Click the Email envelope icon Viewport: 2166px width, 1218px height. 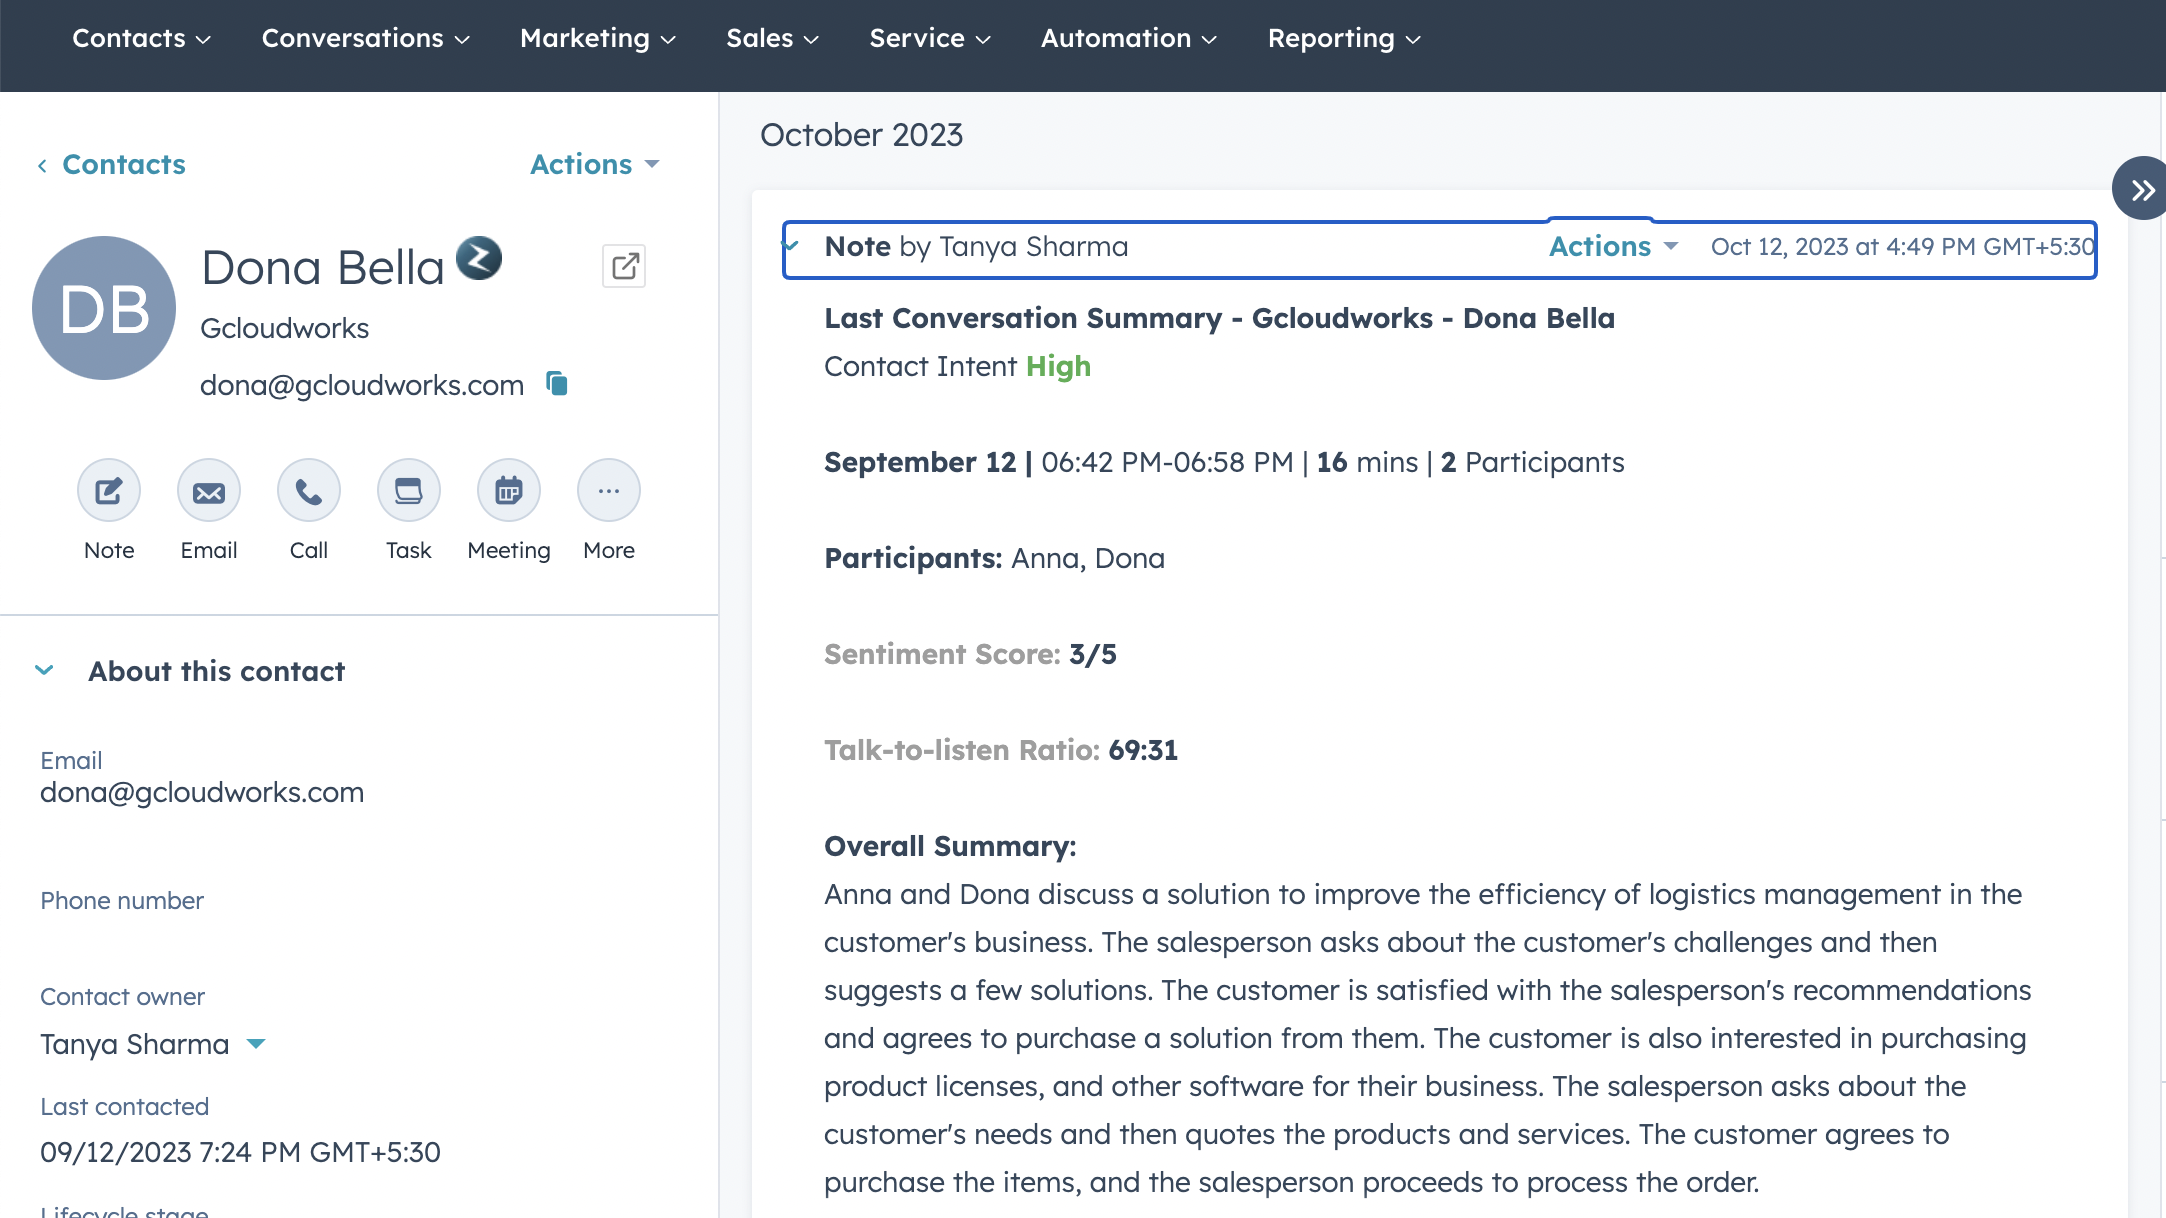click(x=209, y=491)
